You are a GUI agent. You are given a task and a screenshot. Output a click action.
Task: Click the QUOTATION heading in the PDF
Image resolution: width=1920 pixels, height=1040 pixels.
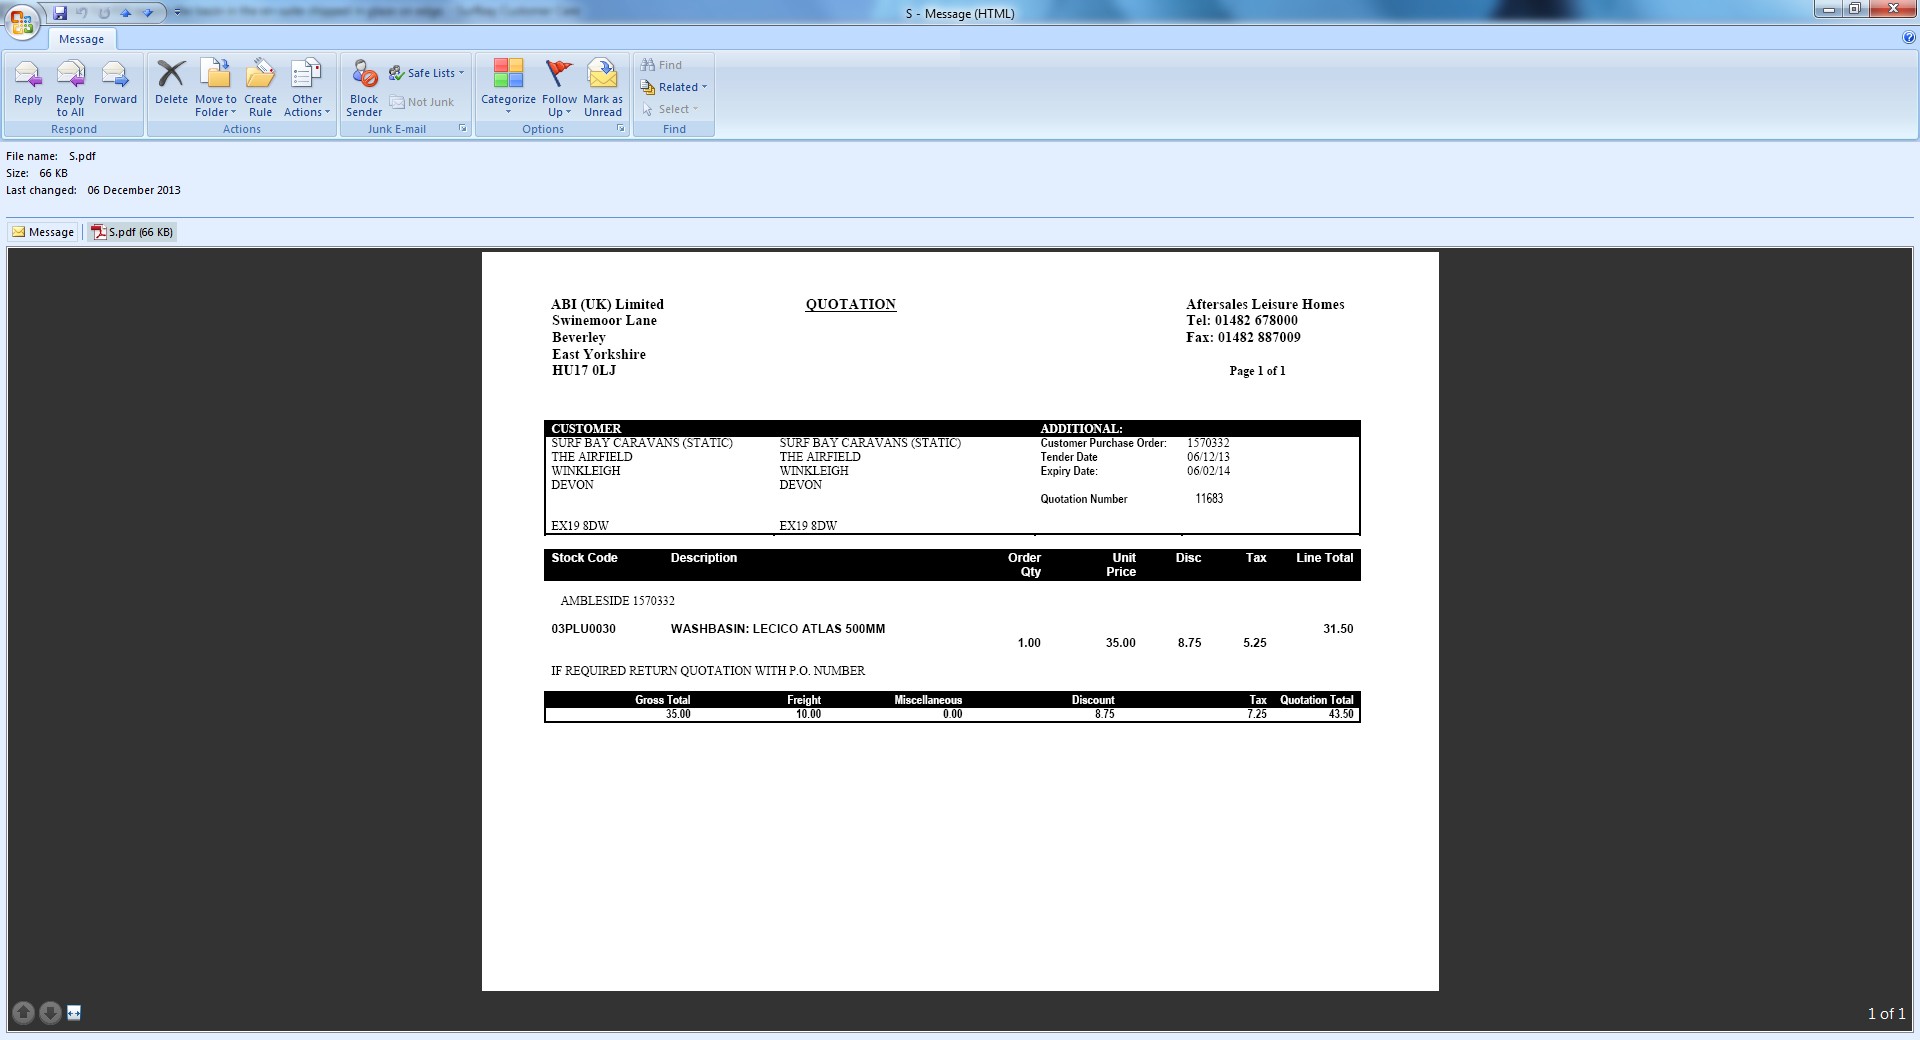851,304
